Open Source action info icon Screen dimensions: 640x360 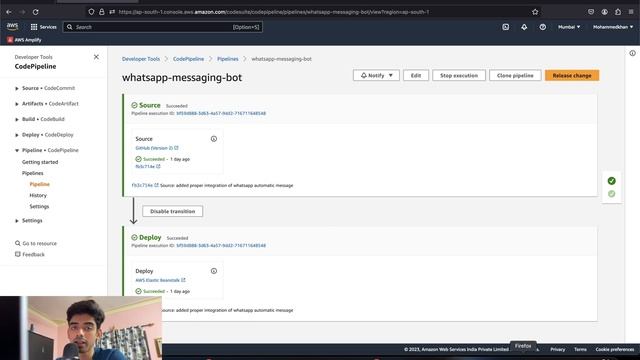214,139
